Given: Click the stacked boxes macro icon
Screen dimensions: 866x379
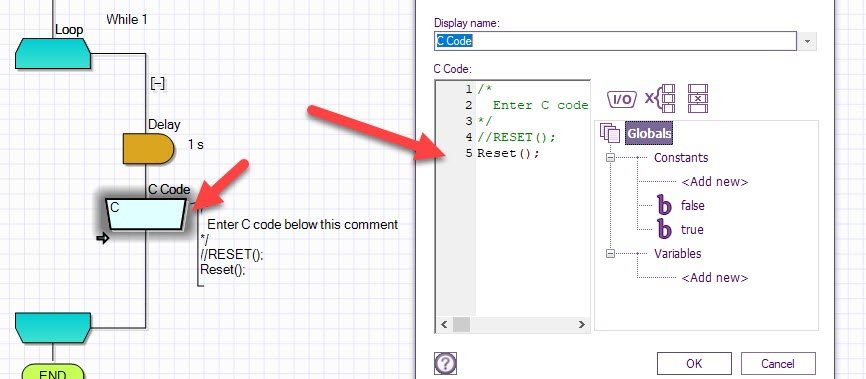Looking at the screenshot, I should pos(698,98).
